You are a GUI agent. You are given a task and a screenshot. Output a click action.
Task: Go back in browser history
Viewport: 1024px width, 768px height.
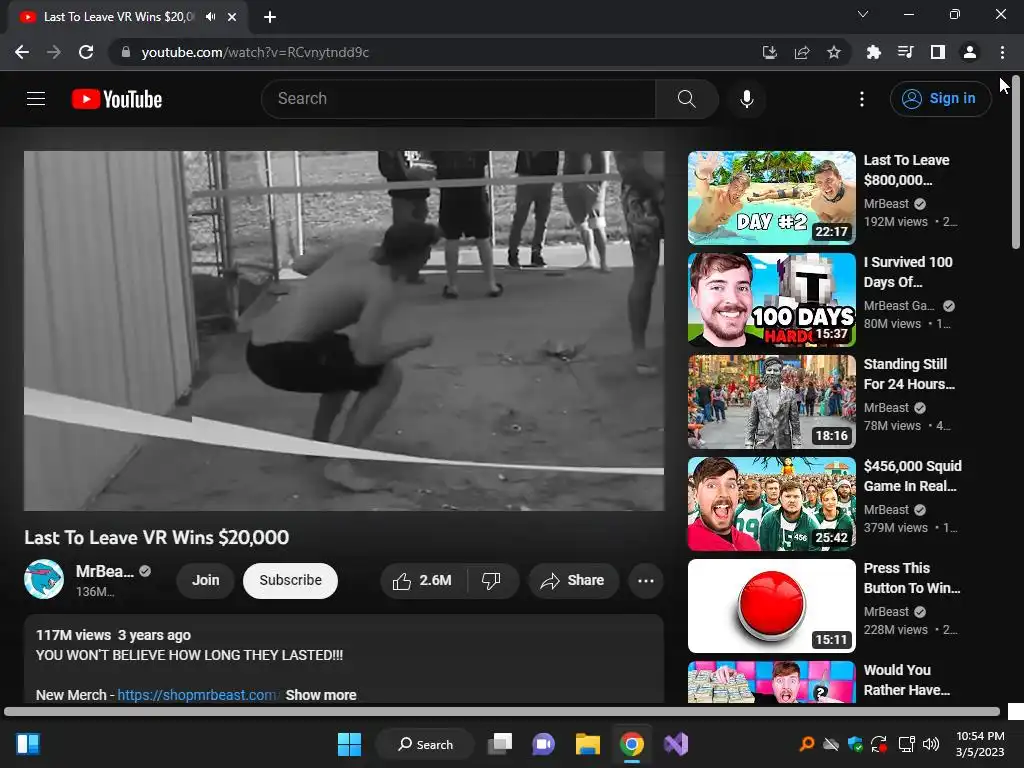click(x=22, y=52)
